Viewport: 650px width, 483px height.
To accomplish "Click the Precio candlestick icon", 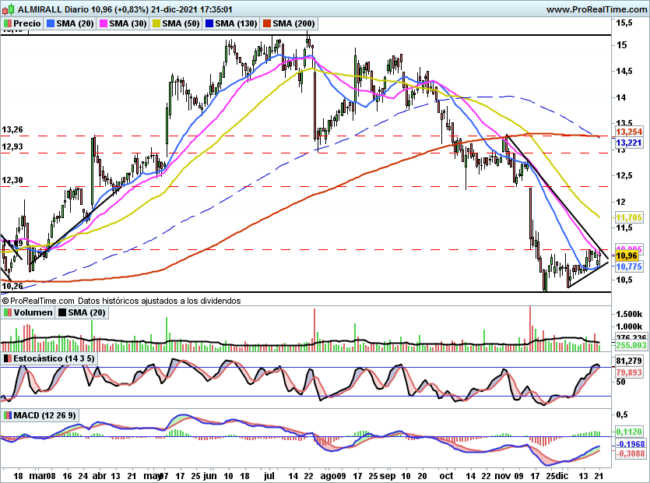I will tap(7, 24).
